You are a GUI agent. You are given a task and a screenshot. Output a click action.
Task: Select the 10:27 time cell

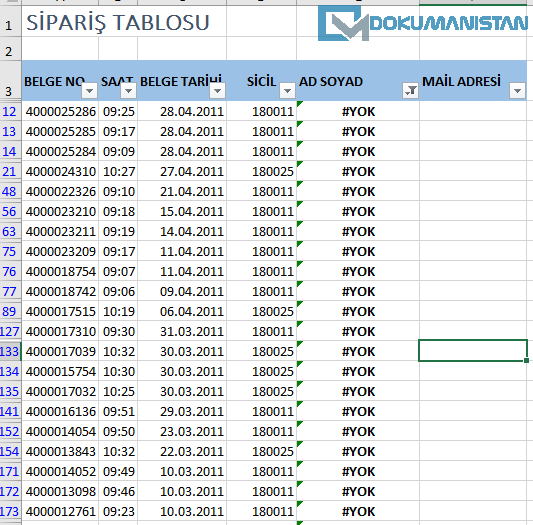click(x=118, y=171)
